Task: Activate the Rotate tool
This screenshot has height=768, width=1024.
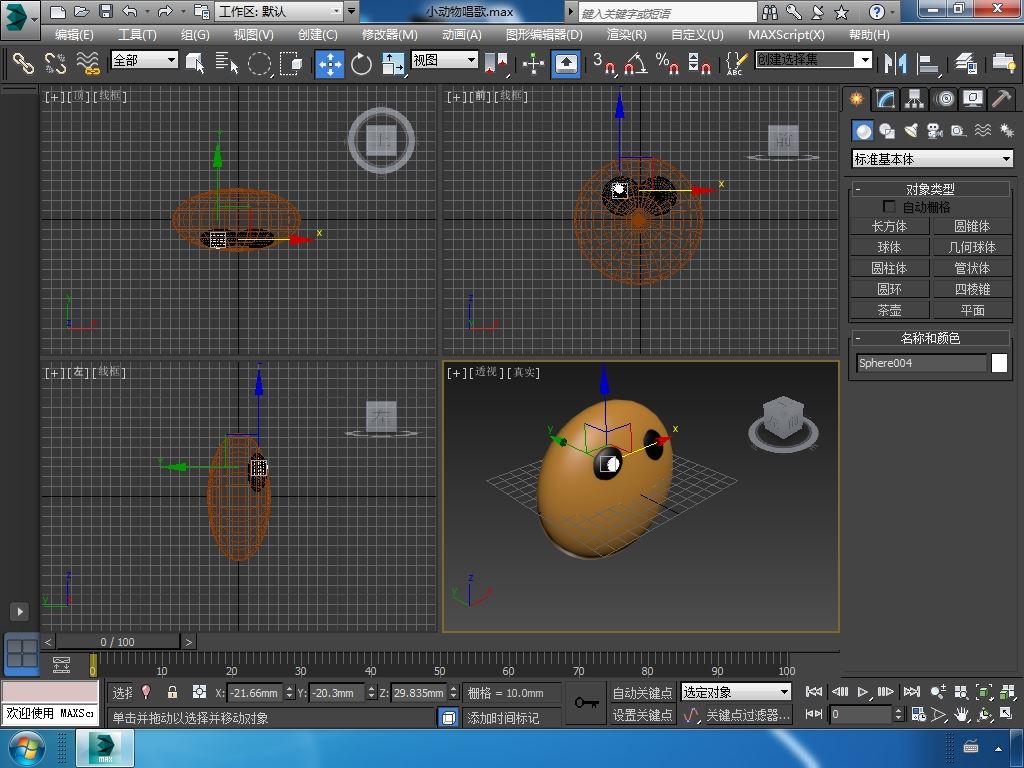Action: [x=361, y=64]
